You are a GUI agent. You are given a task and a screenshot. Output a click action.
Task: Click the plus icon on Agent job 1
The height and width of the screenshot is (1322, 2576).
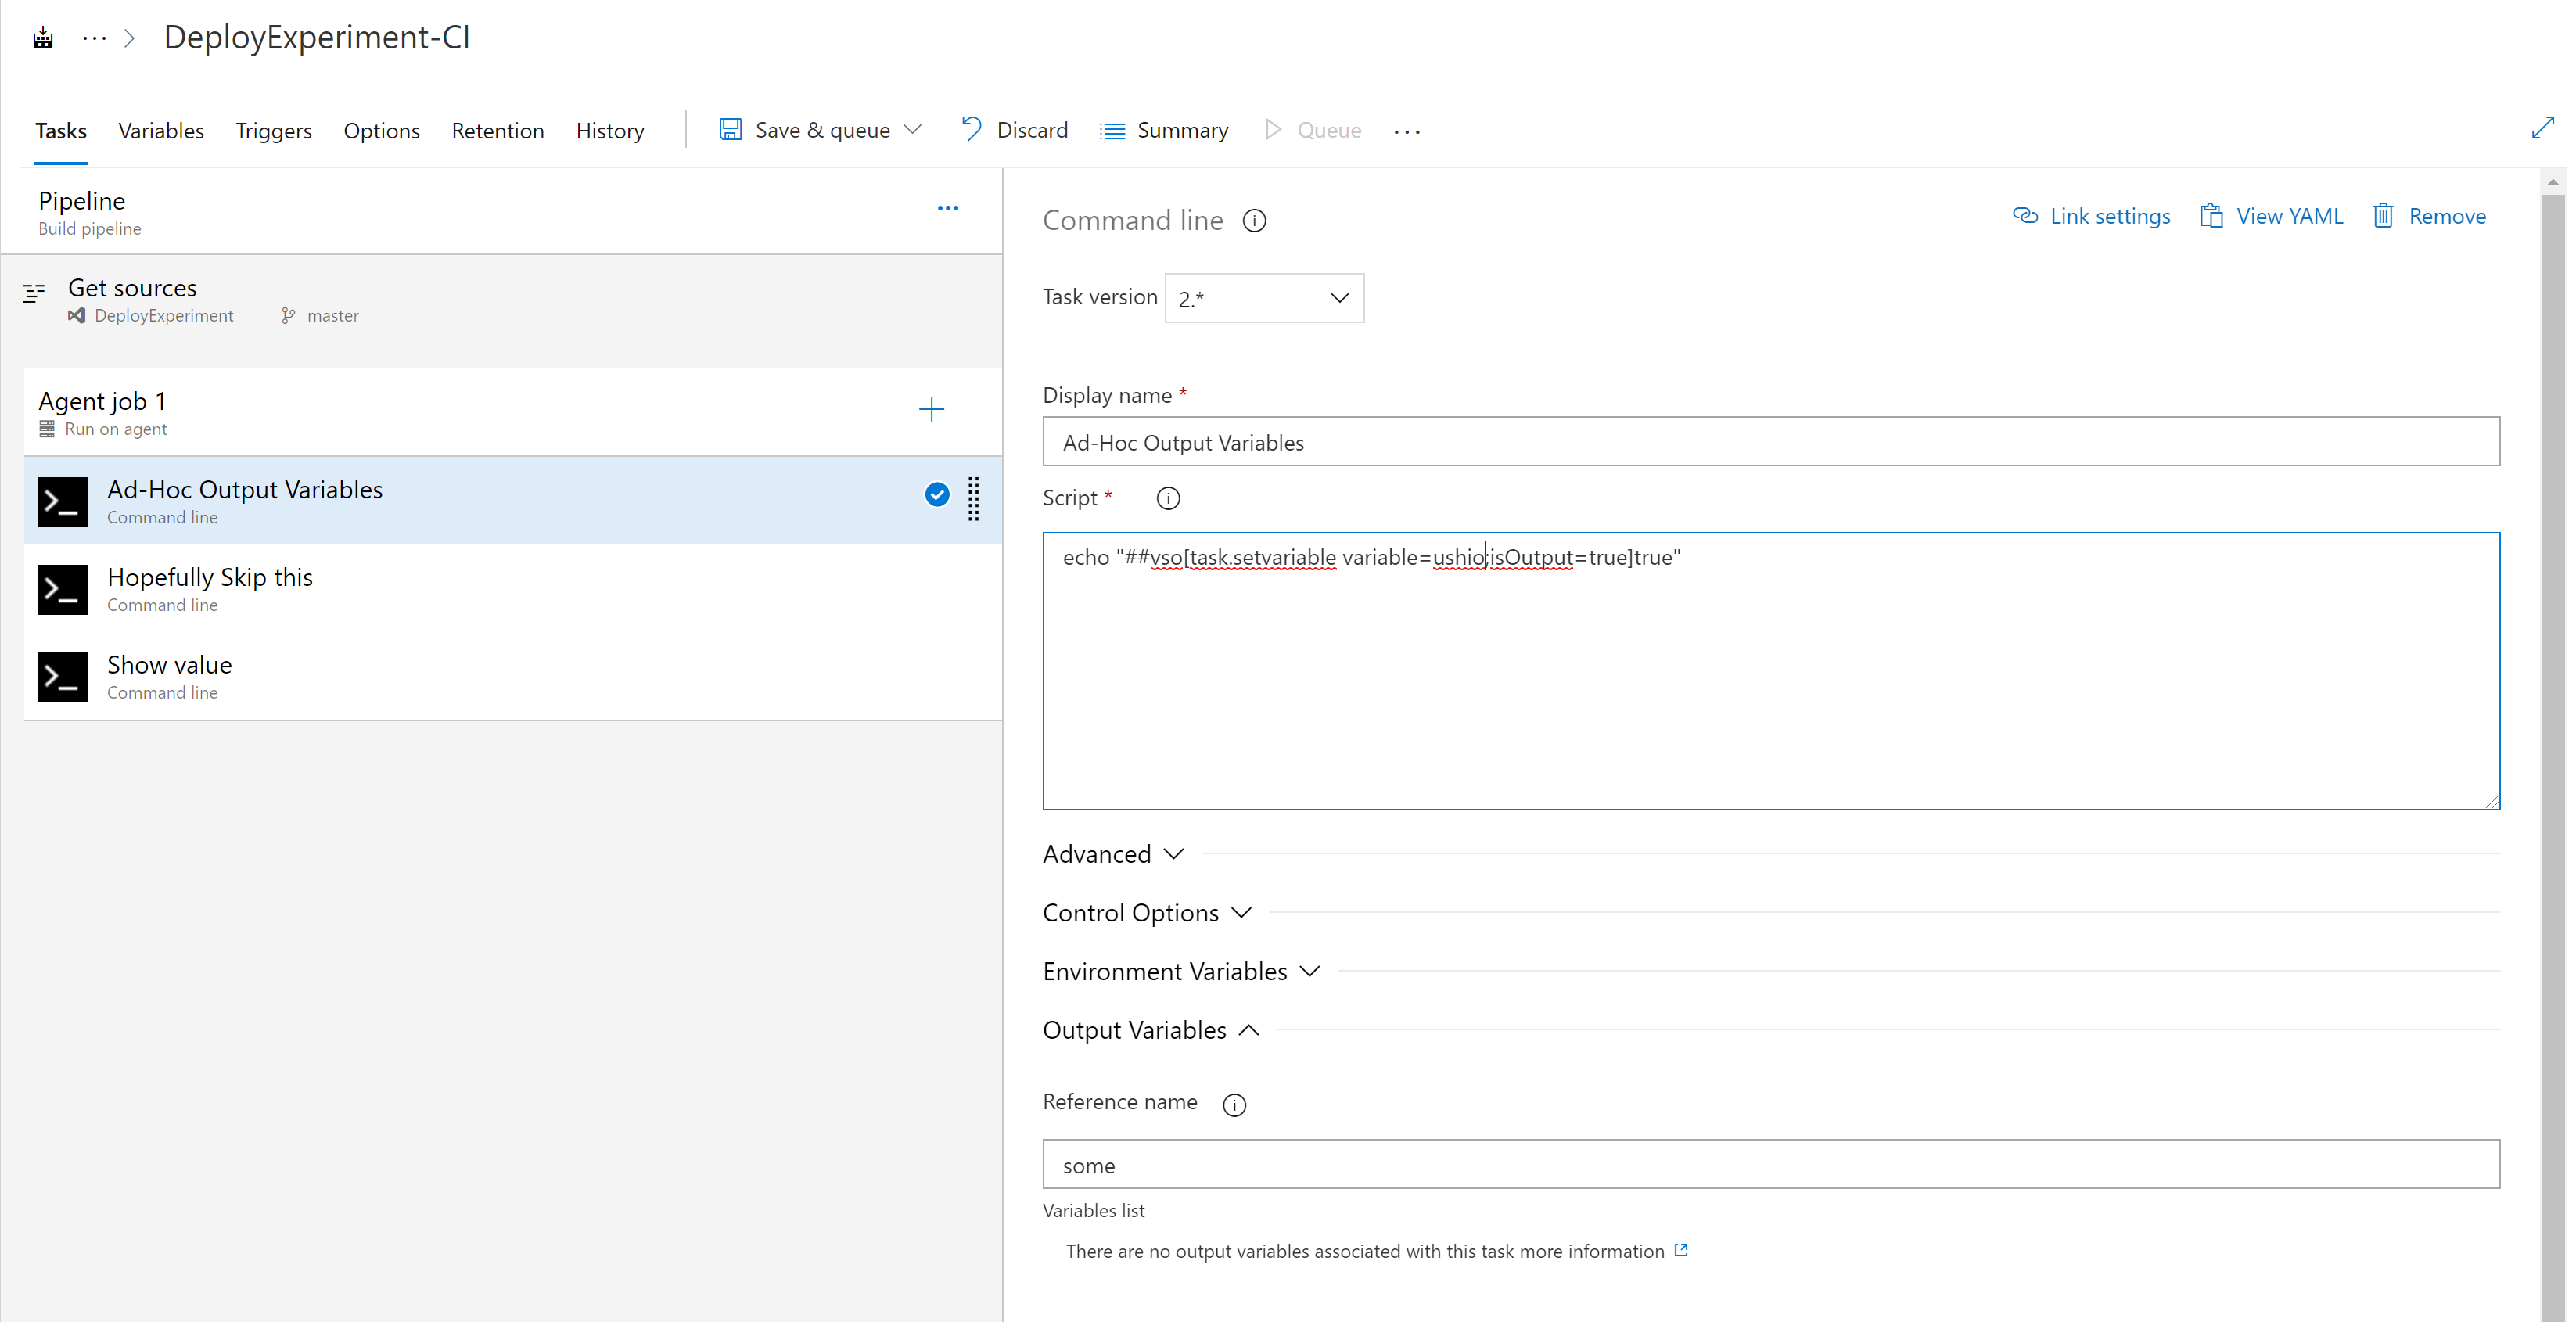931,409
